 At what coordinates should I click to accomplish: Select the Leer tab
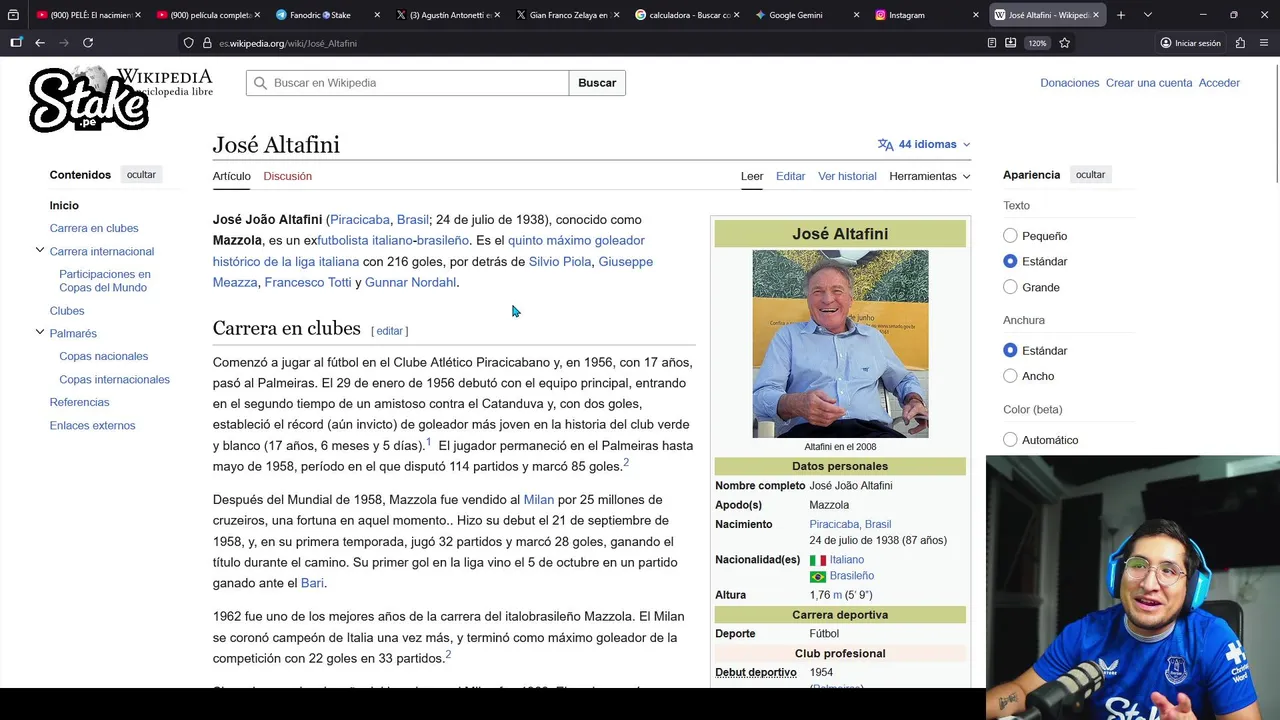tap(752, 176)
